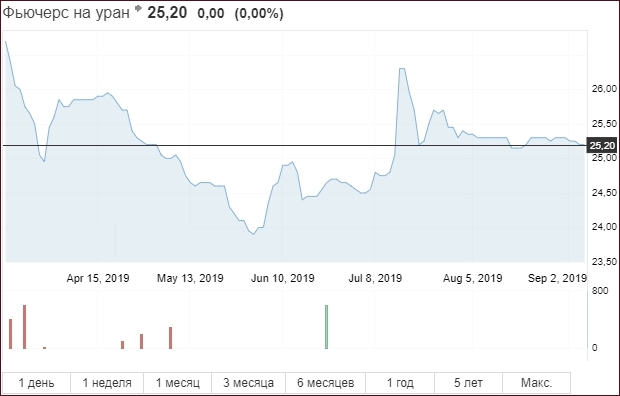Viewport: 620px width, 396px height.
Task: Click the small arrow icon beside the title
Action: (x=138, y=8)
